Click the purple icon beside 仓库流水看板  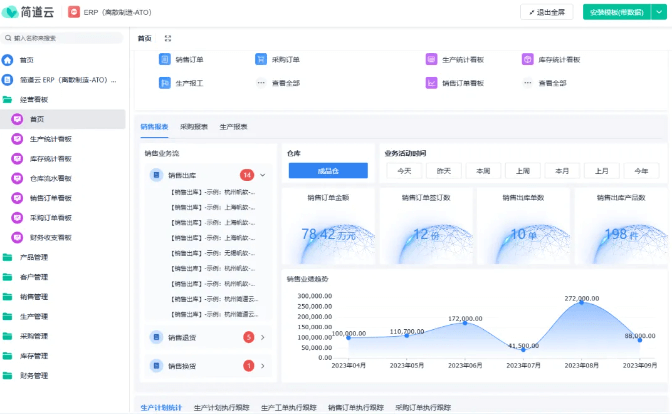coord(17,178)
